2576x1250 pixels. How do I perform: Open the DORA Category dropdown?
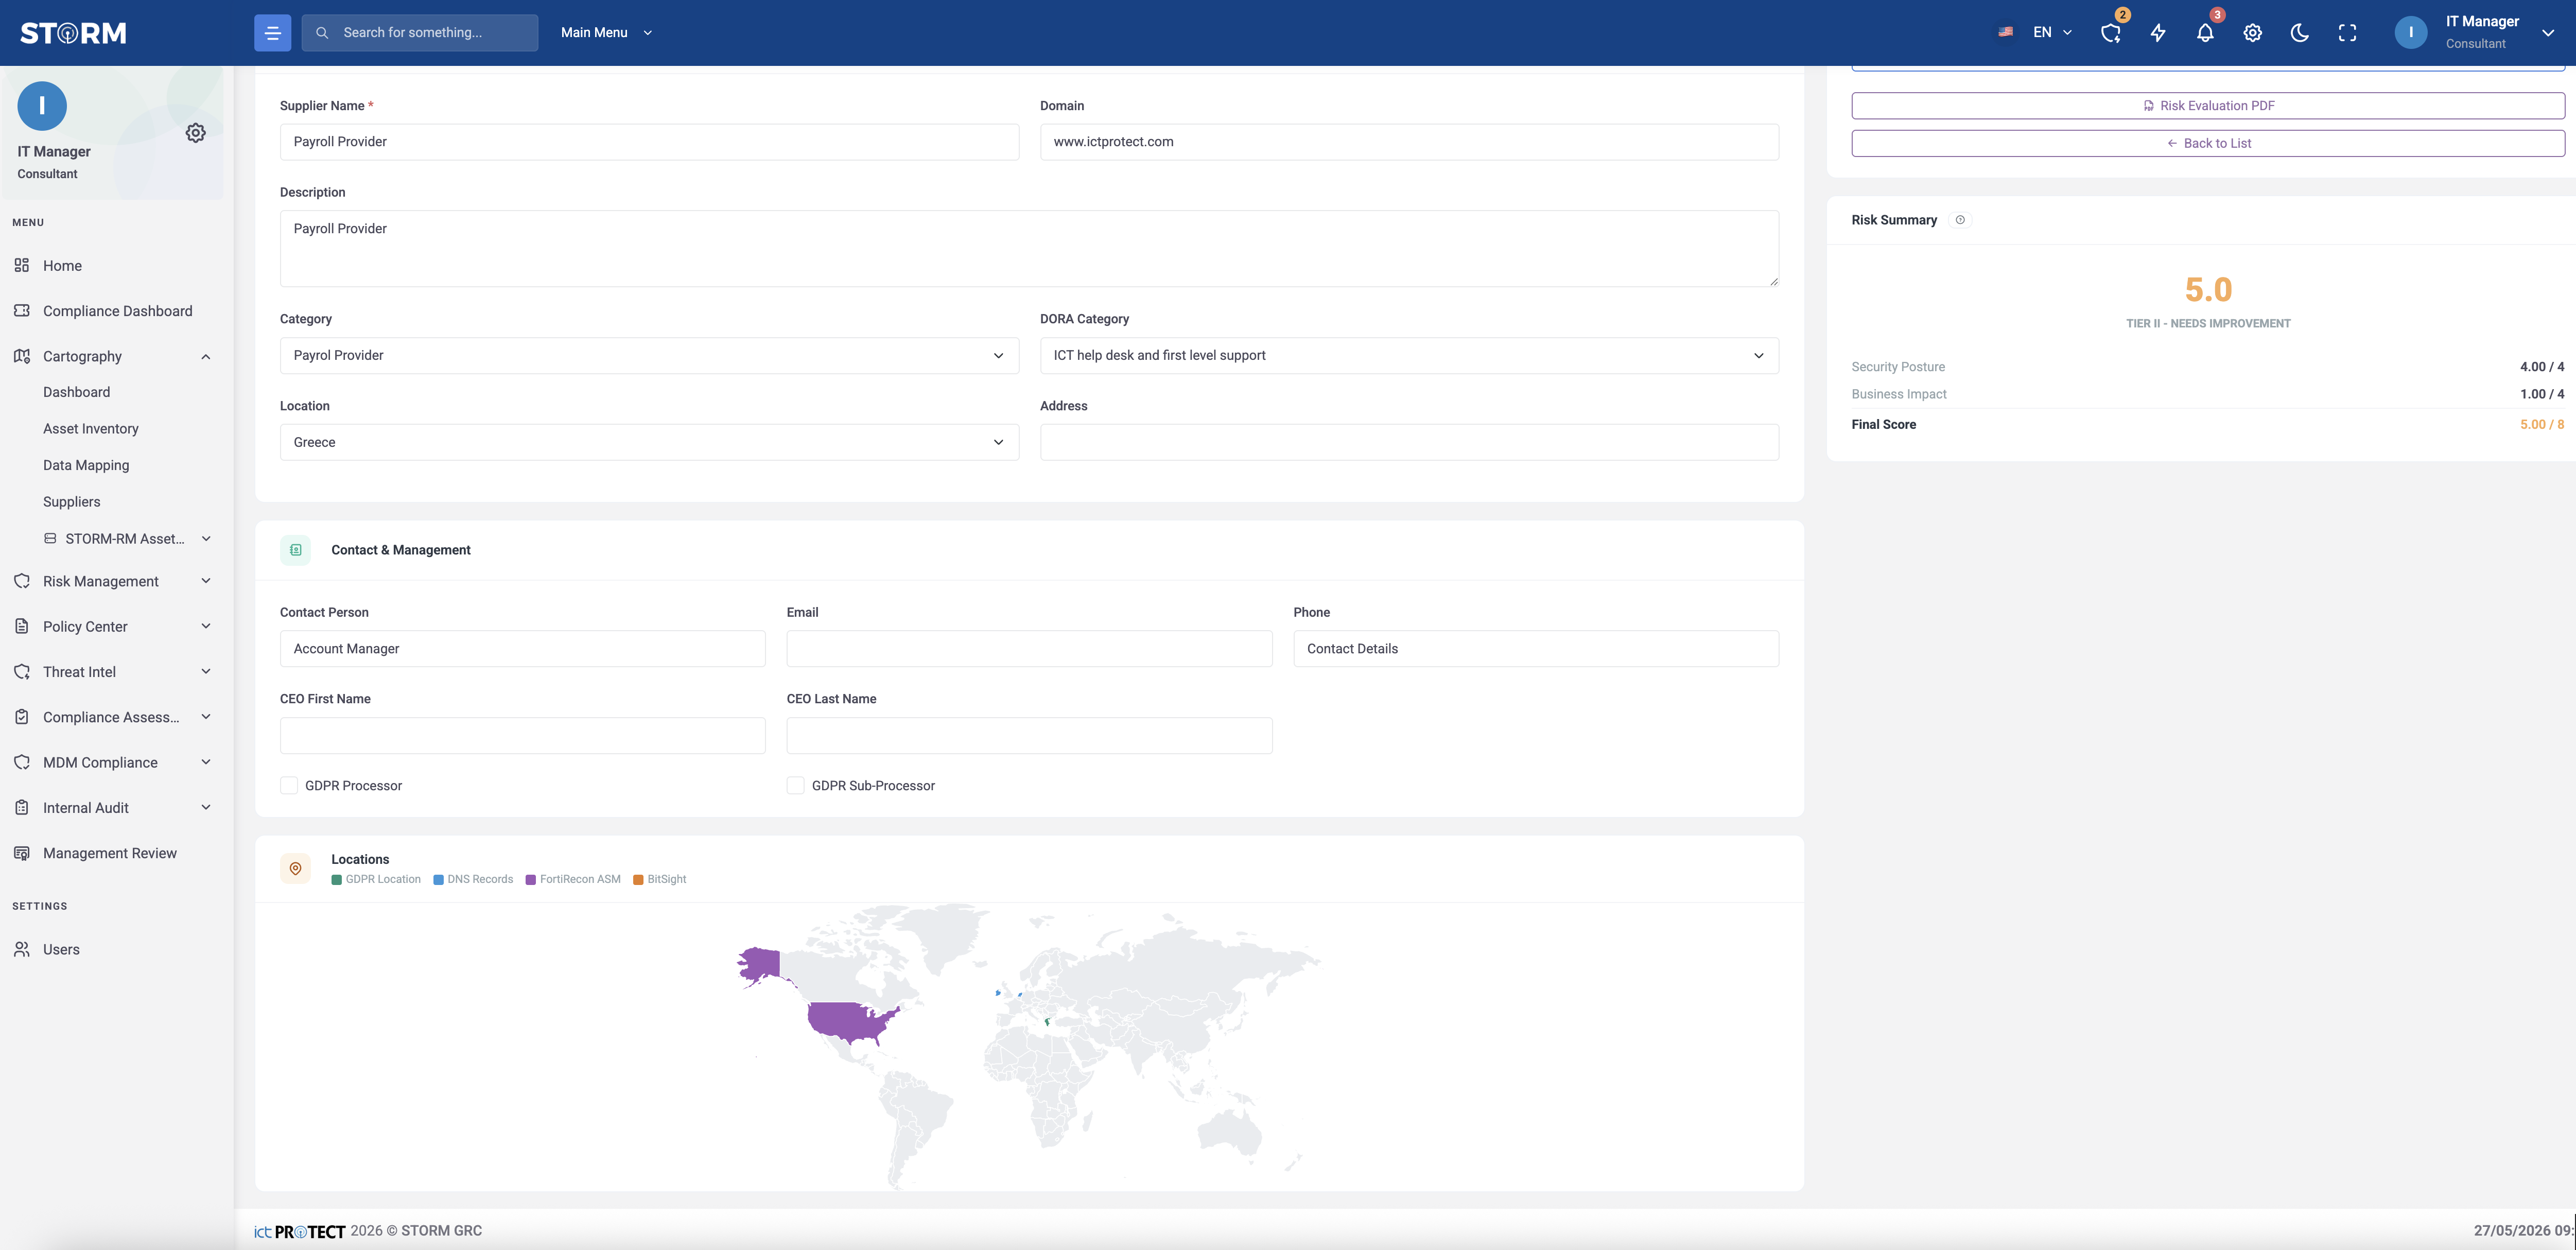coord(1409,356)
